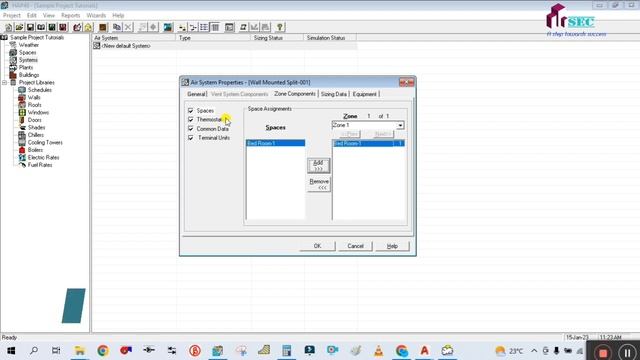Screen dimensions: 640x360
Task: Click OK in Air System Properties
Action: [317, 246]
